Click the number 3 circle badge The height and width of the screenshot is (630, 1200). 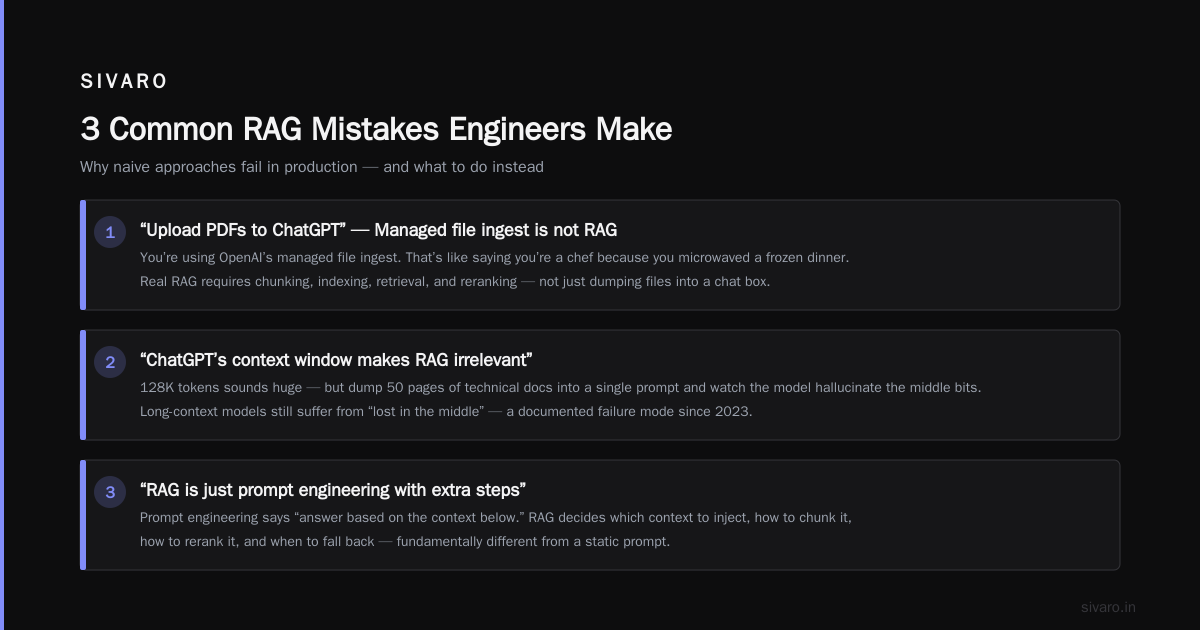coord(110,492)
